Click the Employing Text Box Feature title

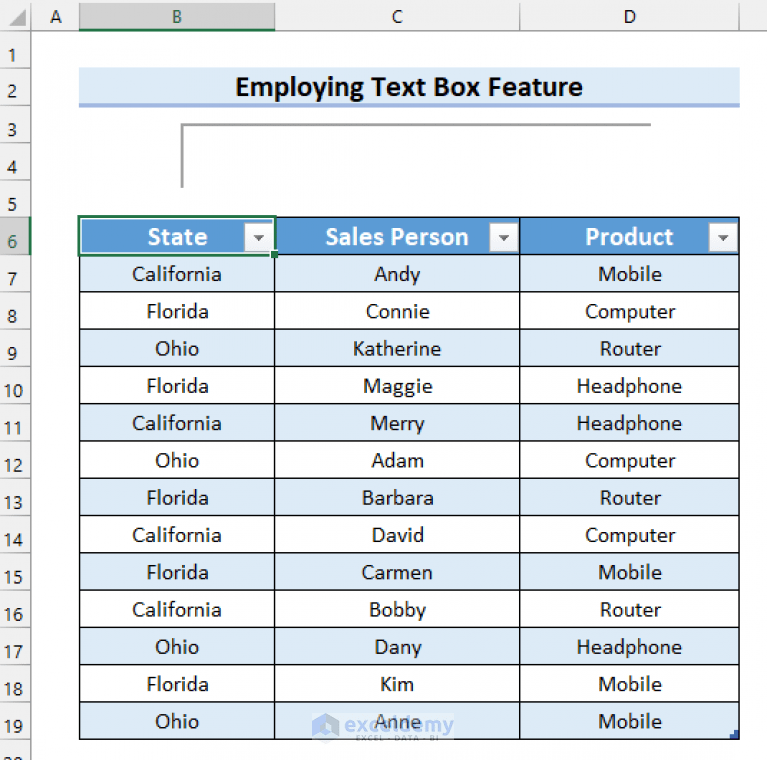point(409,87)
